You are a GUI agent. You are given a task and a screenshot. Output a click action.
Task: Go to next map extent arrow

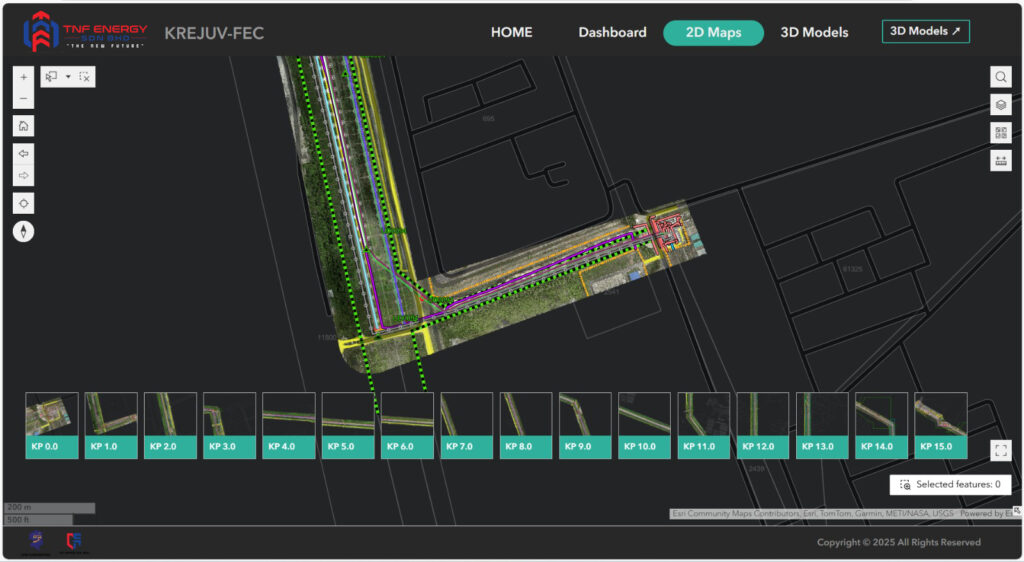(x=24, y=176)
